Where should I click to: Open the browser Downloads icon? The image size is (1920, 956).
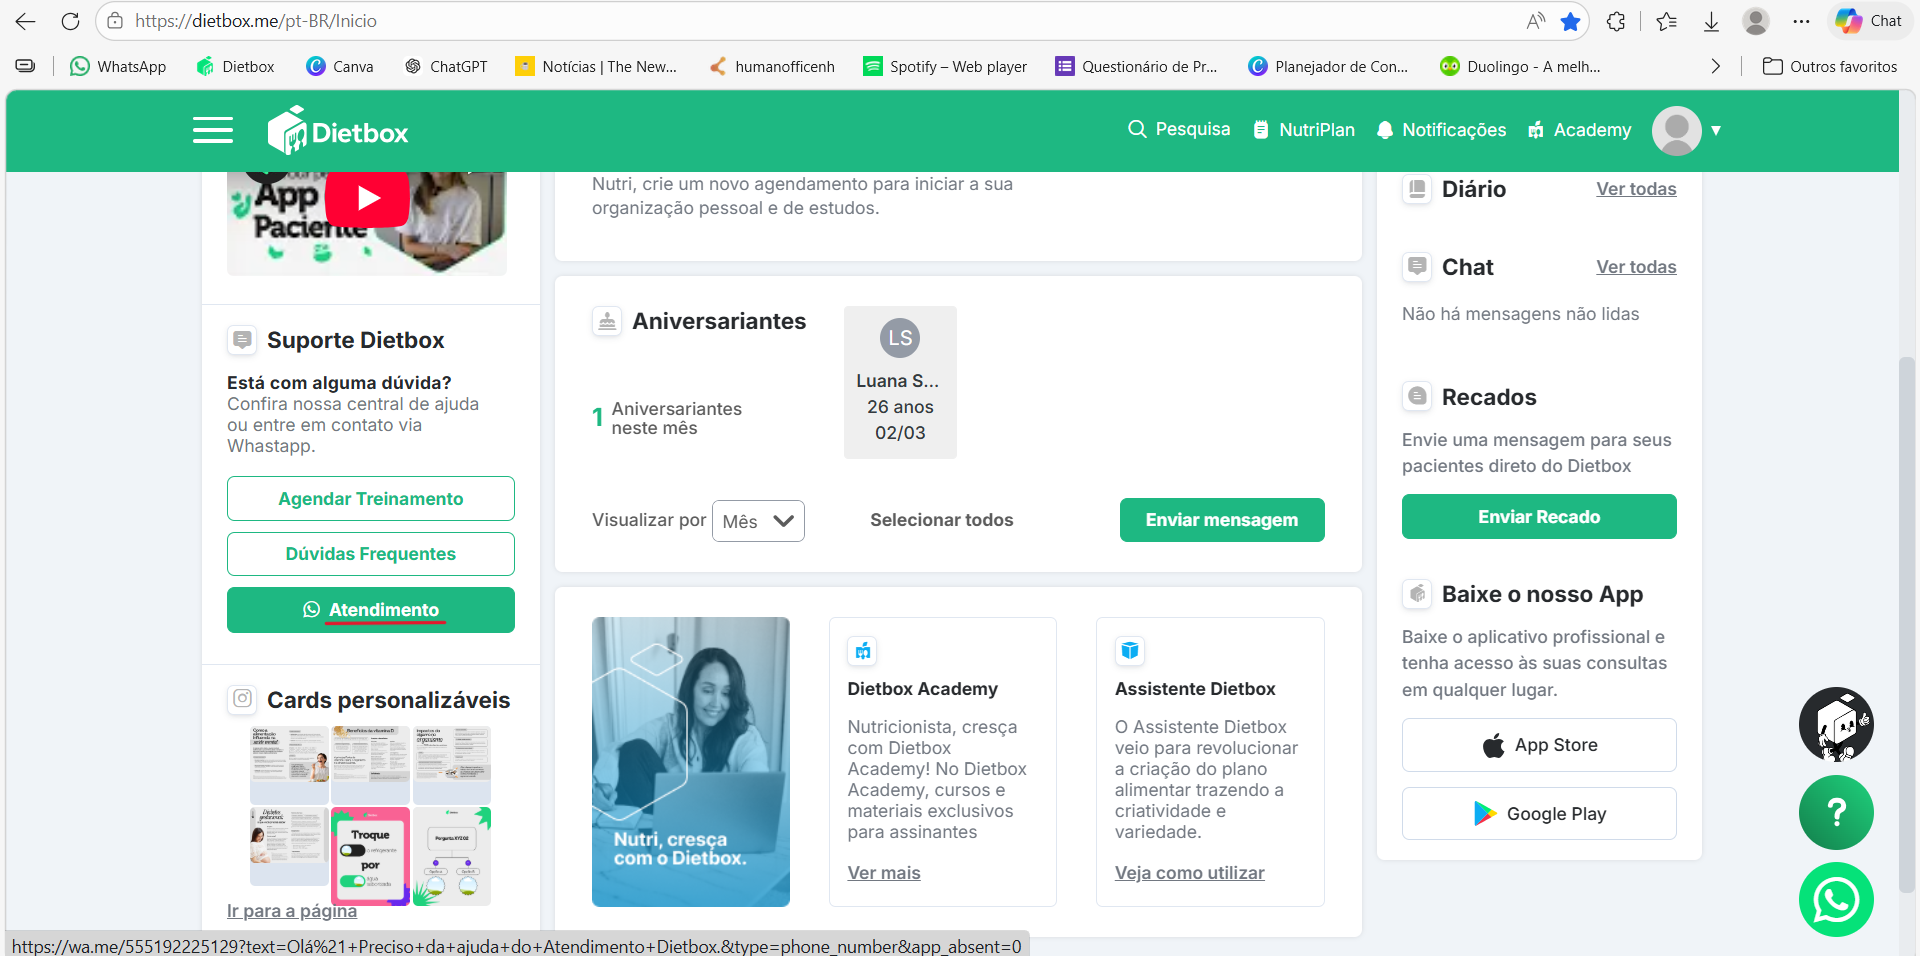[x=1711, y=21]
